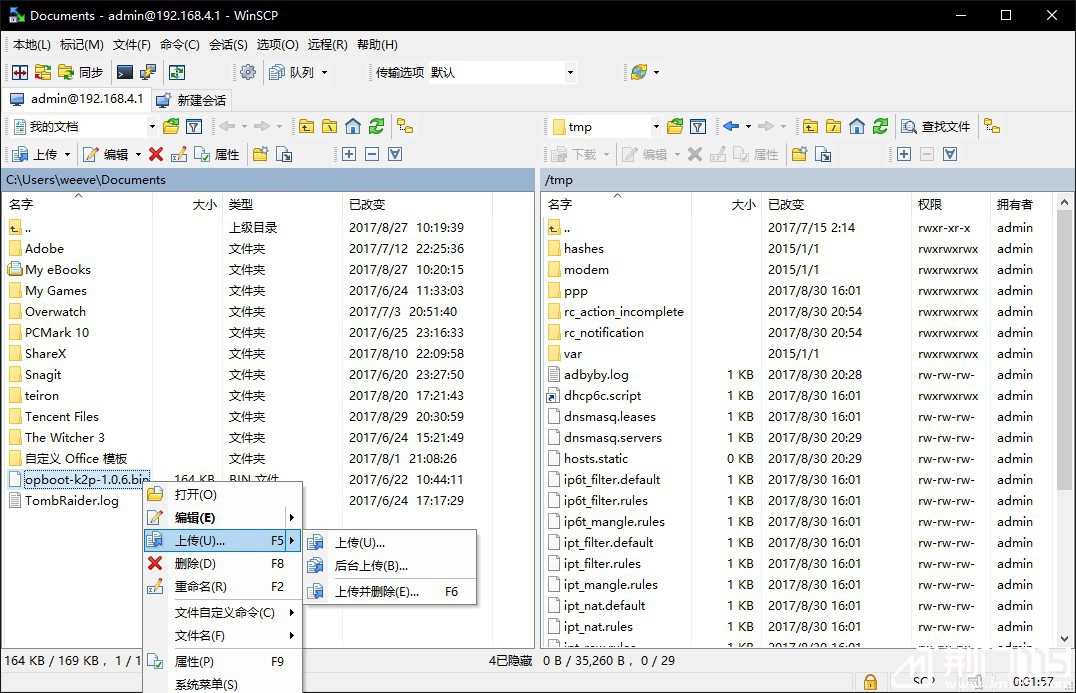The image size is (1076, 693).
Task: Click the remote back arrow
Action: (731, 126)
